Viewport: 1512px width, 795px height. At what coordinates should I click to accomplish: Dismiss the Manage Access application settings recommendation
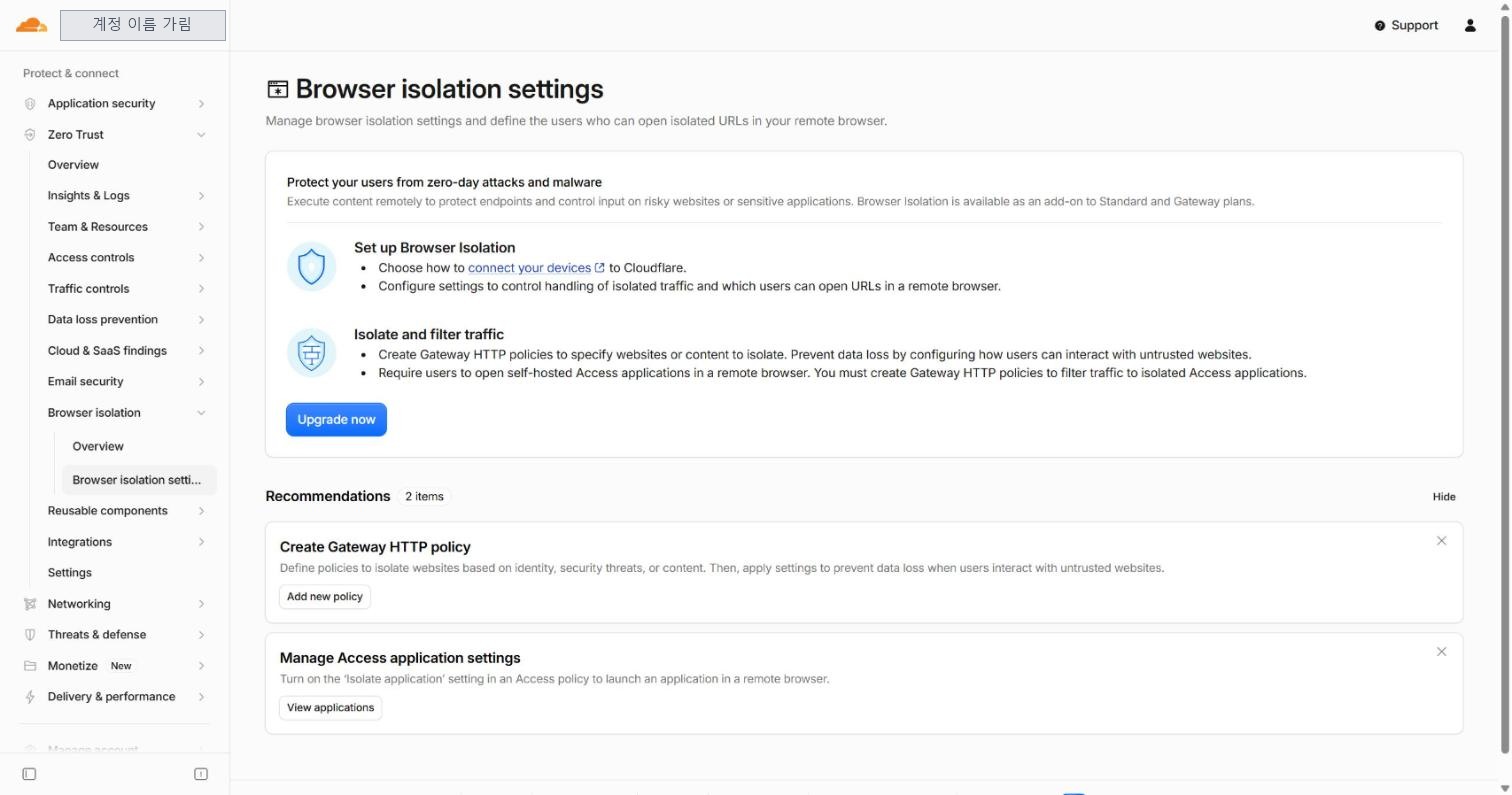coord(1441,652)
